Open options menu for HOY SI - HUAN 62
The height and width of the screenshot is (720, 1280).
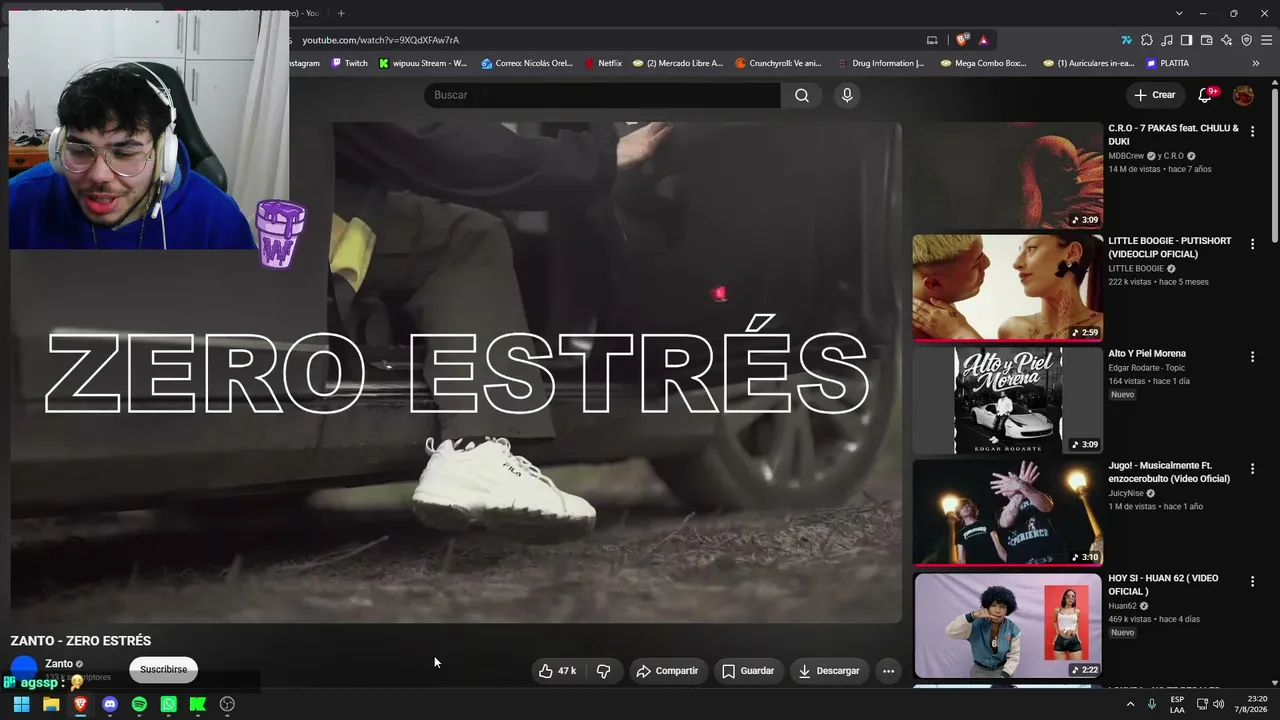tap(1252, 582)
